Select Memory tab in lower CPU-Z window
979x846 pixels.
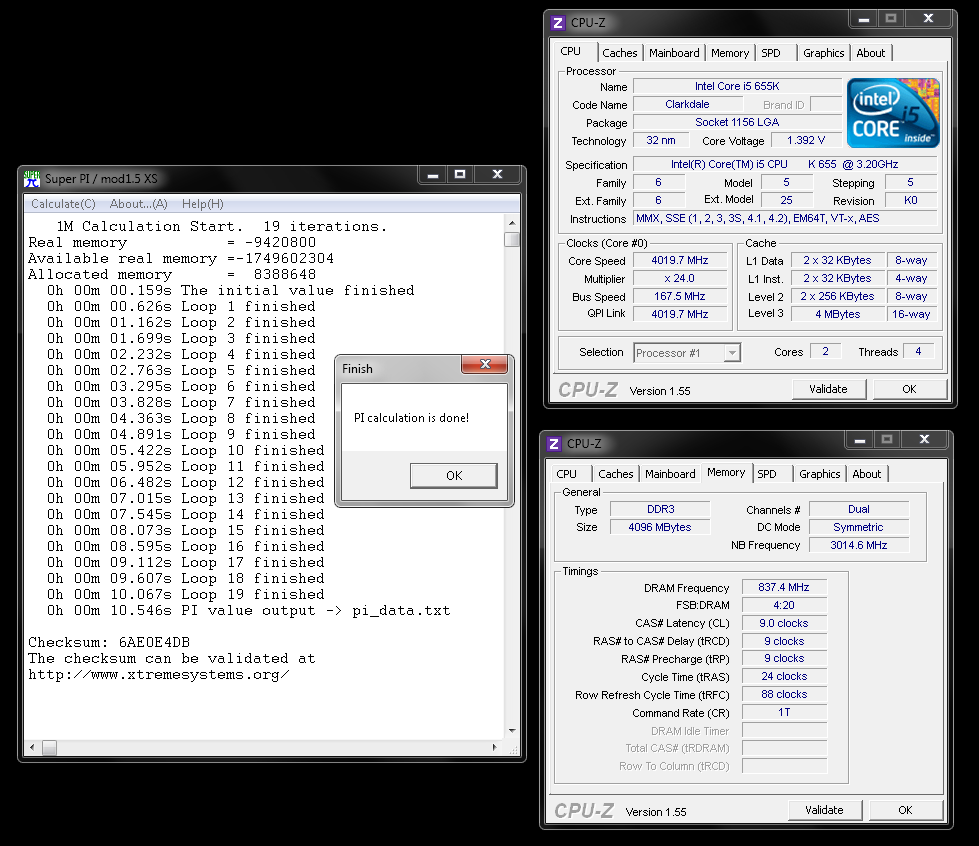point(726,473)
